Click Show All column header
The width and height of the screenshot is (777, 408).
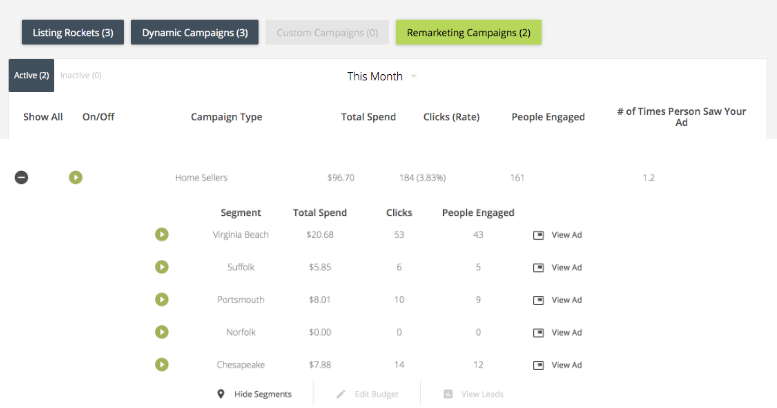[43, 117]
